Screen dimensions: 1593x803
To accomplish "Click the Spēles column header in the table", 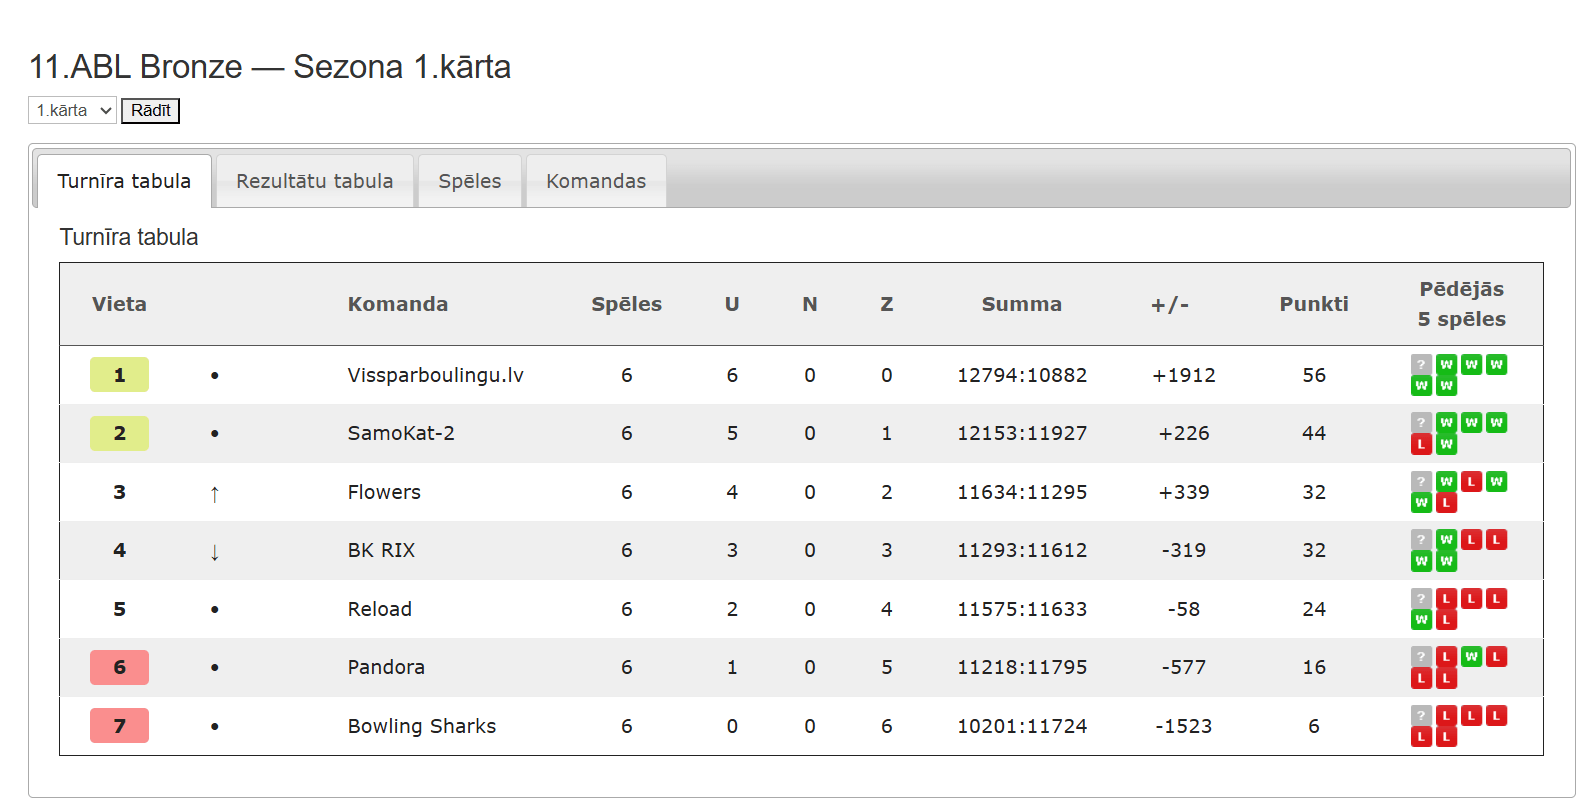I will [626, 304].
